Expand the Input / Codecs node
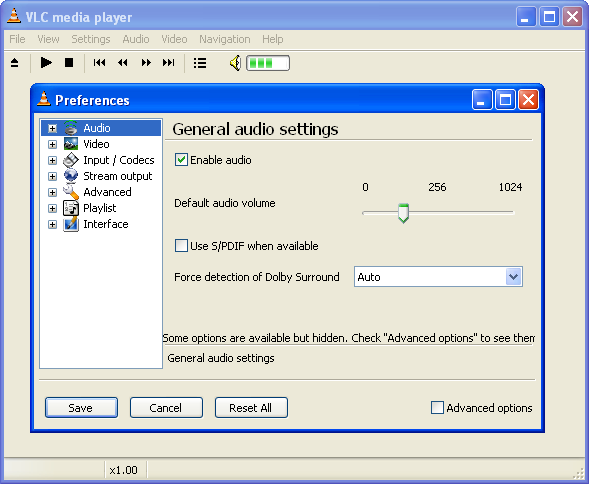 (52, 160)
